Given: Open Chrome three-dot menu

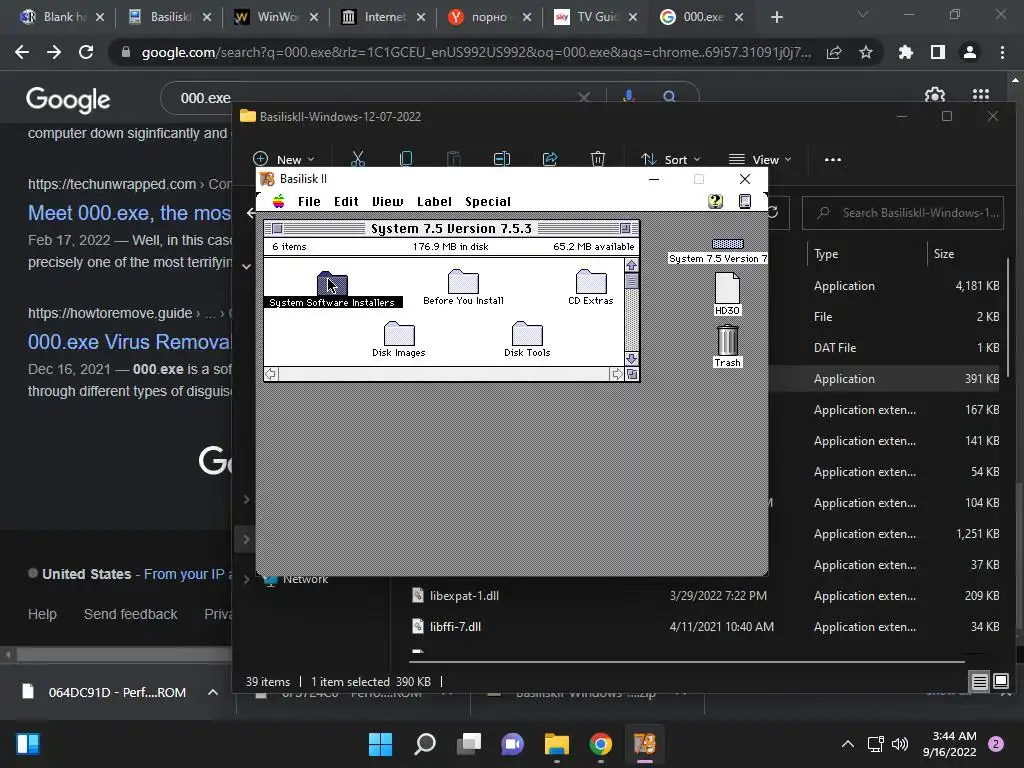Looking at the screenshot, I should (1002, 52).
